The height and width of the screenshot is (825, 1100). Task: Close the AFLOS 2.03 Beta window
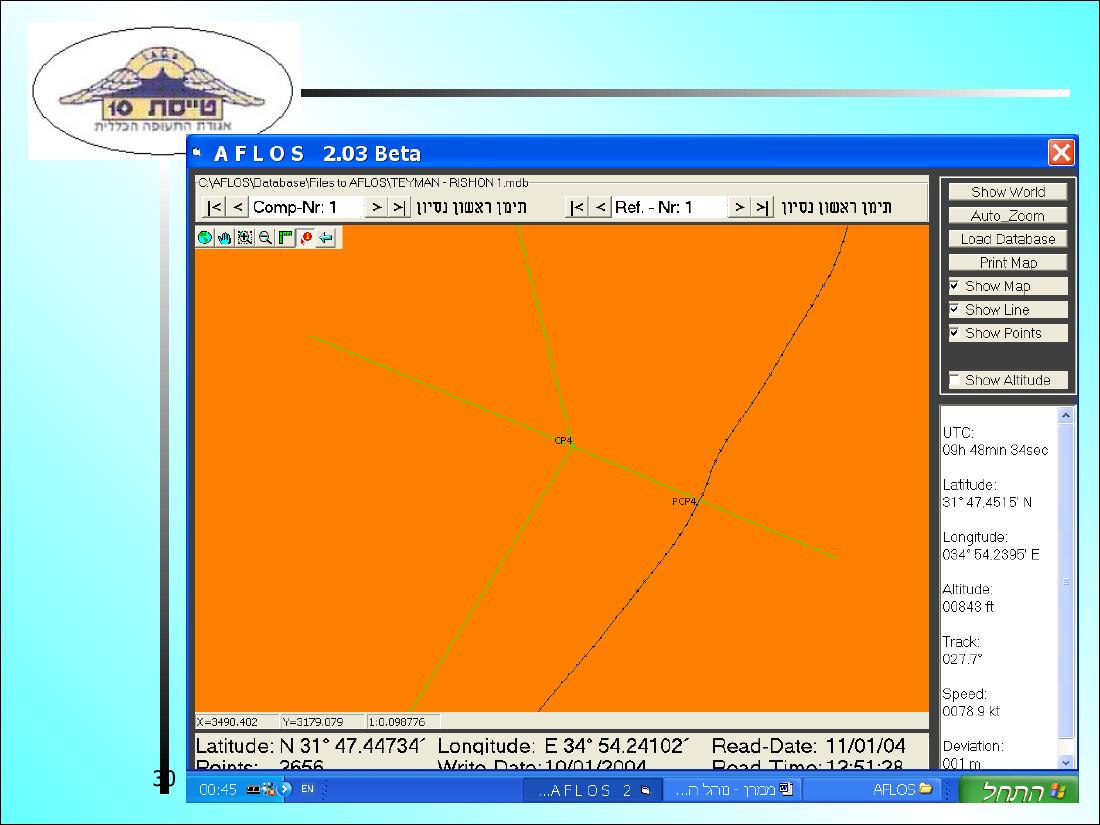[1061, 152]
